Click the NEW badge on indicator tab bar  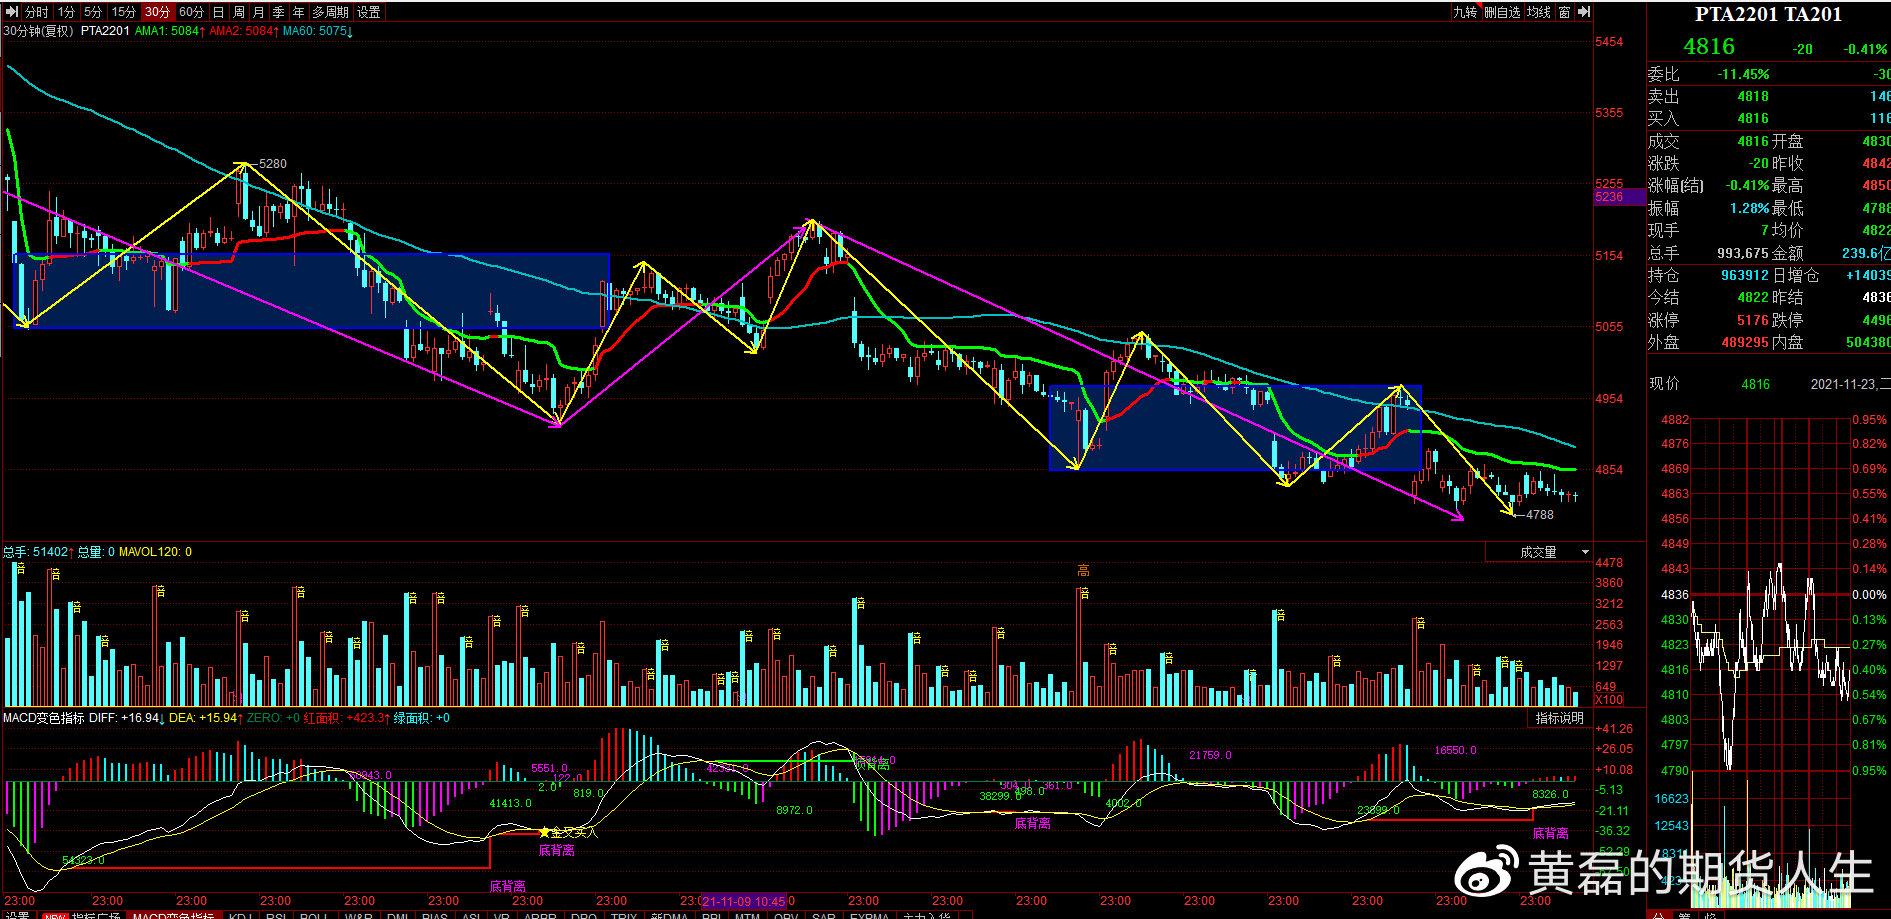coord(54,915)
